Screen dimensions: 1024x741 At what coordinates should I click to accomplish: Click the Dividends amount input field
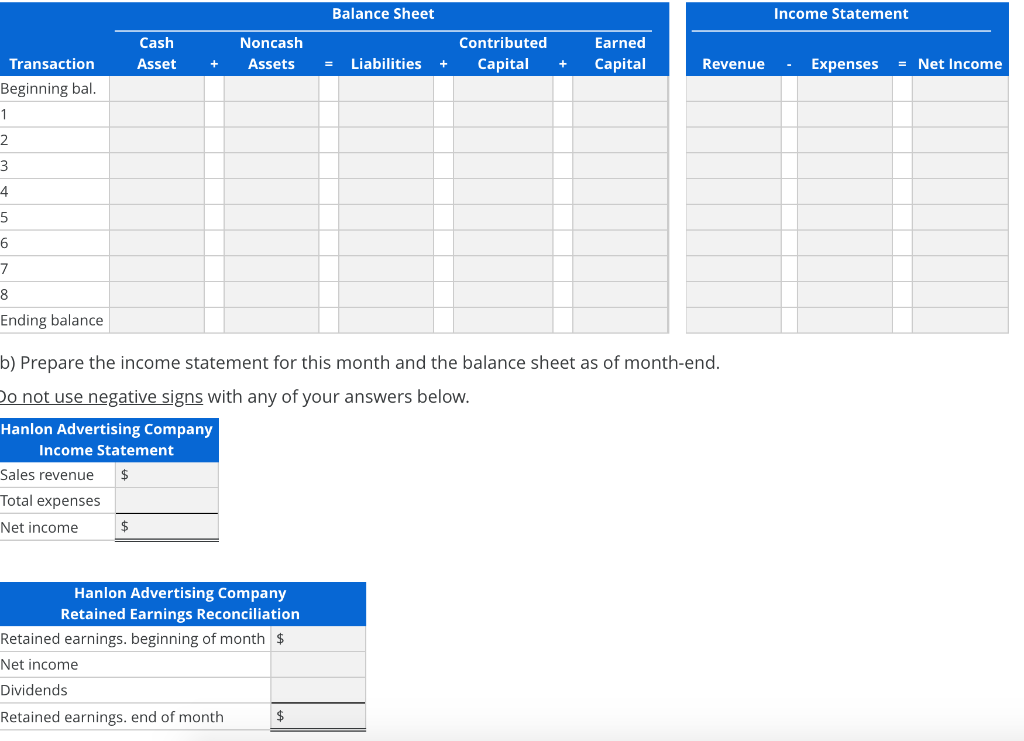tap(318, 690)
